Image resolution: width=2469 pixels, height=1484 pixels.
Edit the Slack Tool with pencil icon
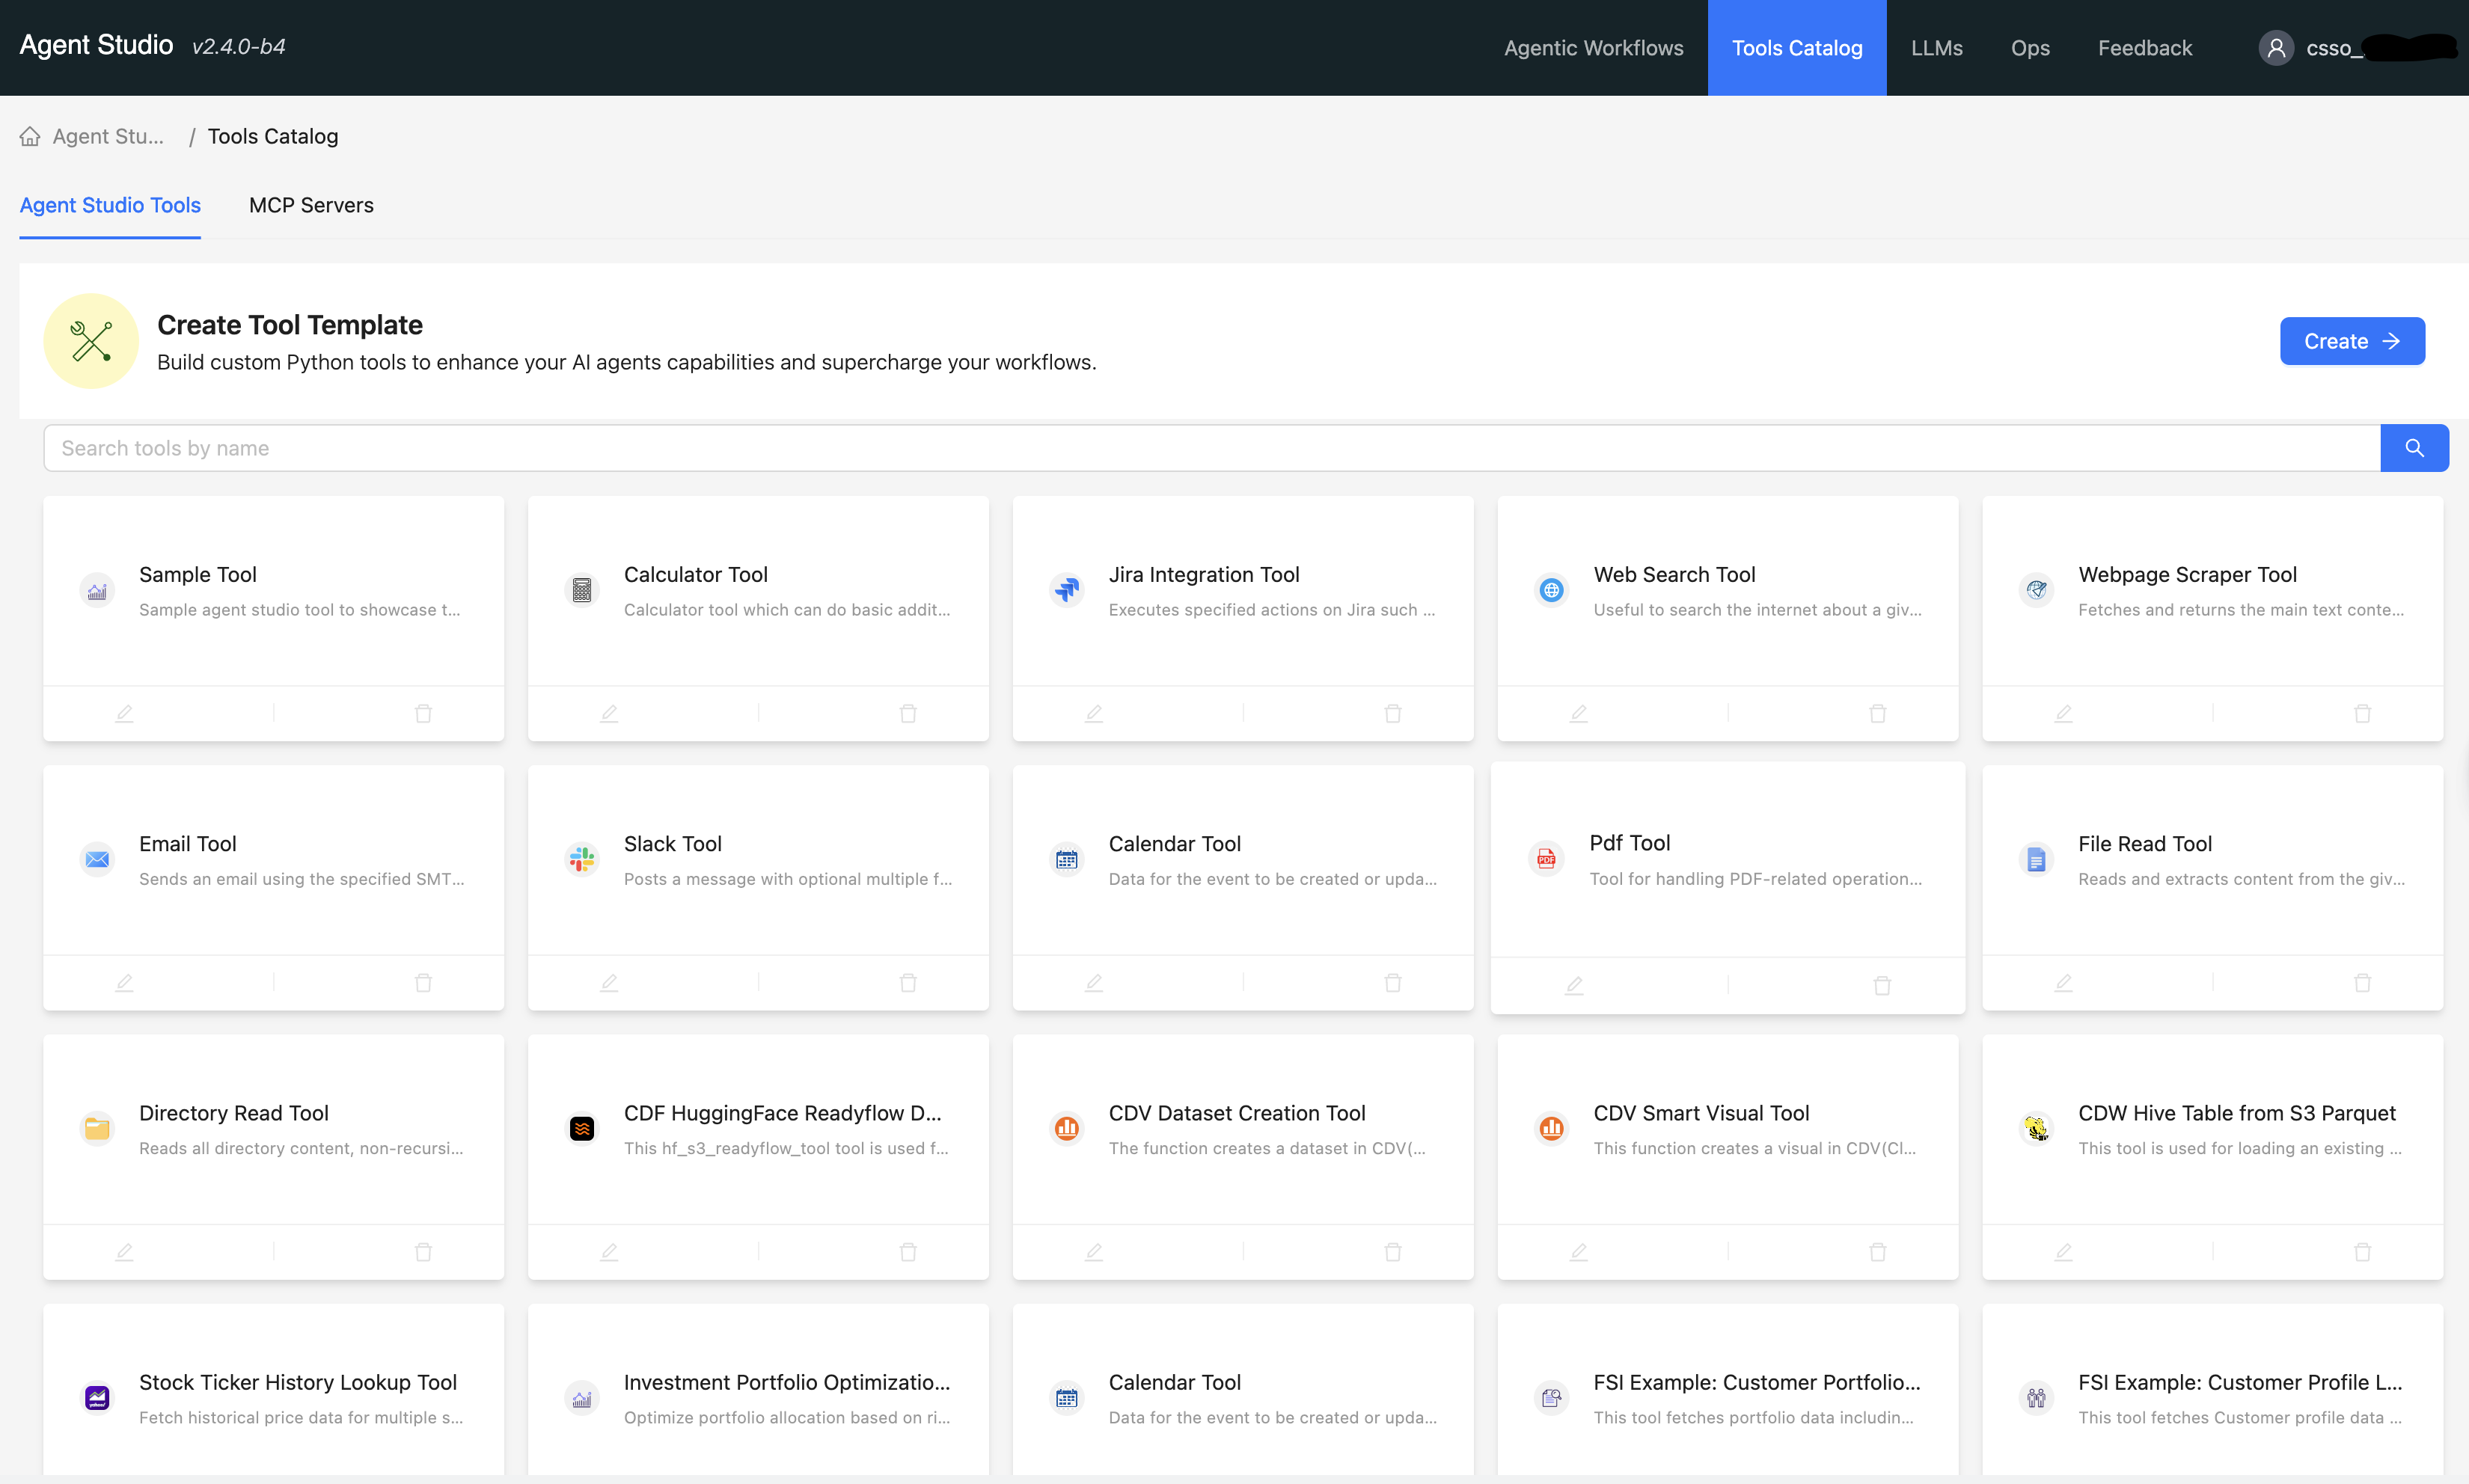[608, 982]
